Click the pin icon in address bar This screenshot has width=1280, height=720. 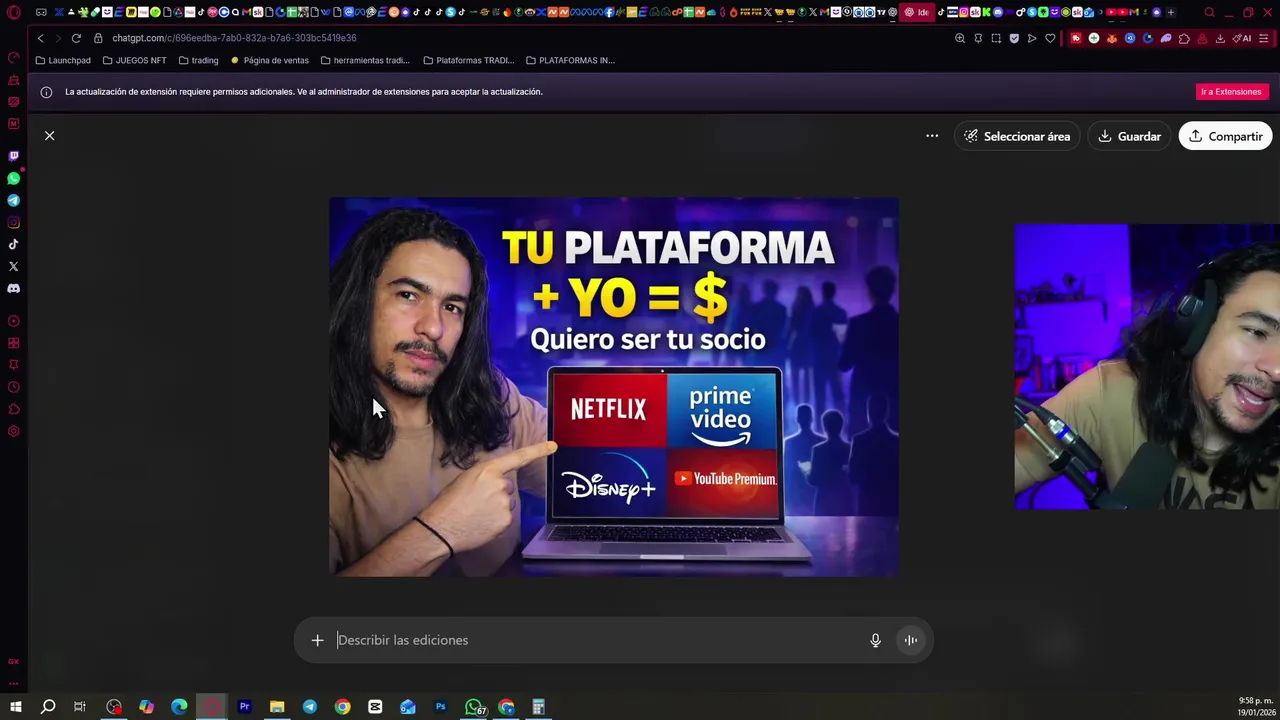coord(978,38)
